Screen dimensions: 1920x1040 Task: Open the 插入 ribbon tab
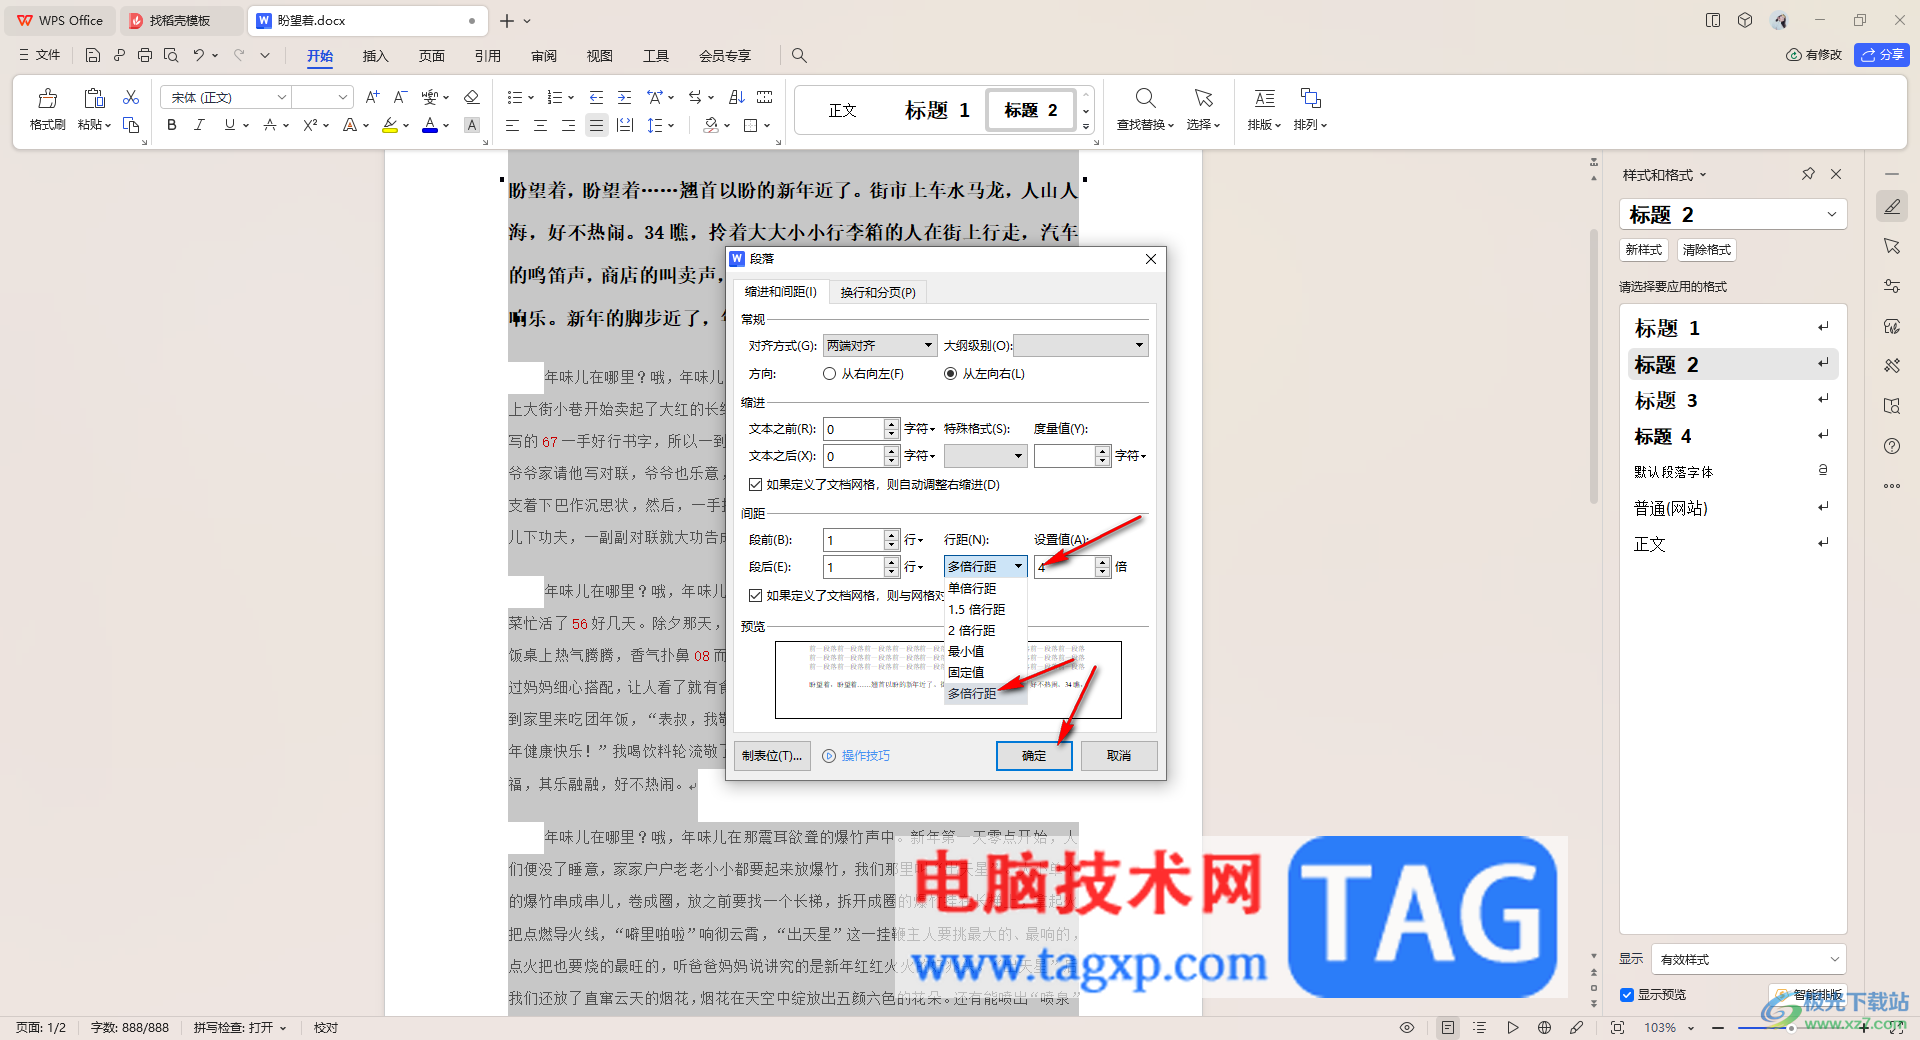click(375, 56)
